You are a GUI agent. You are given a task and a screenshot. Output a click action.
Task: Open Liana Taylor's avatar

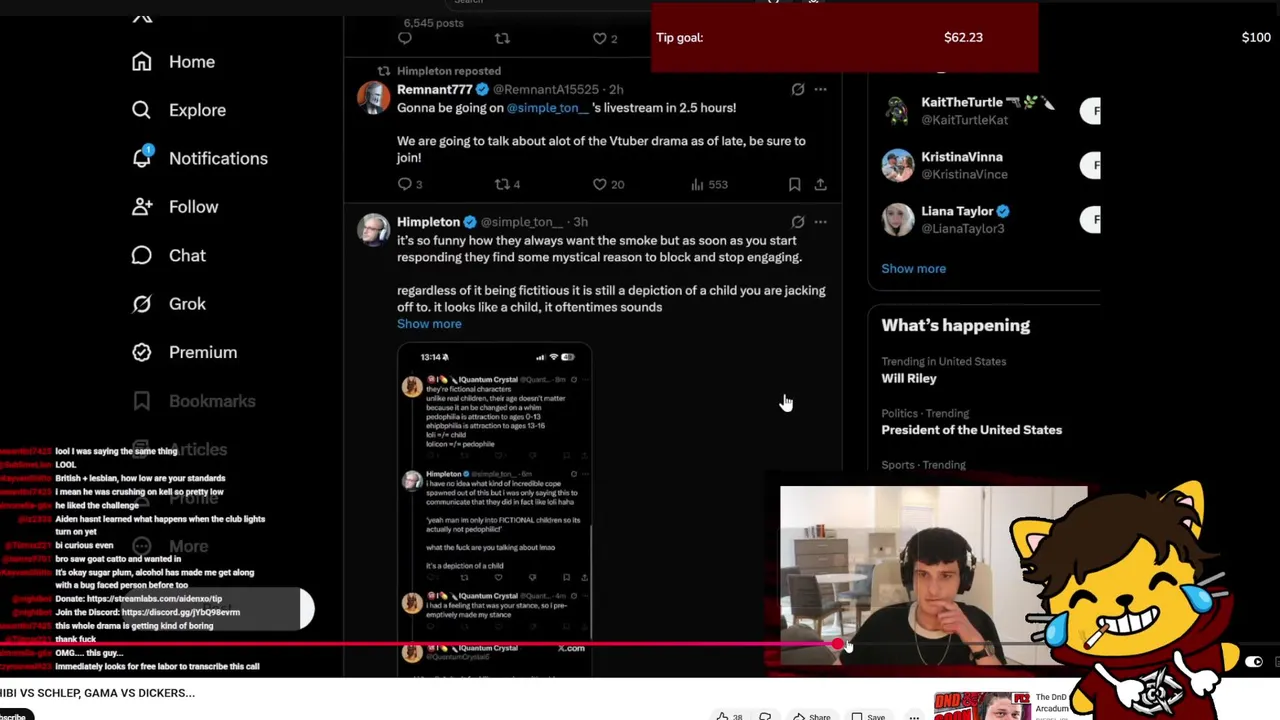[898, 220]
